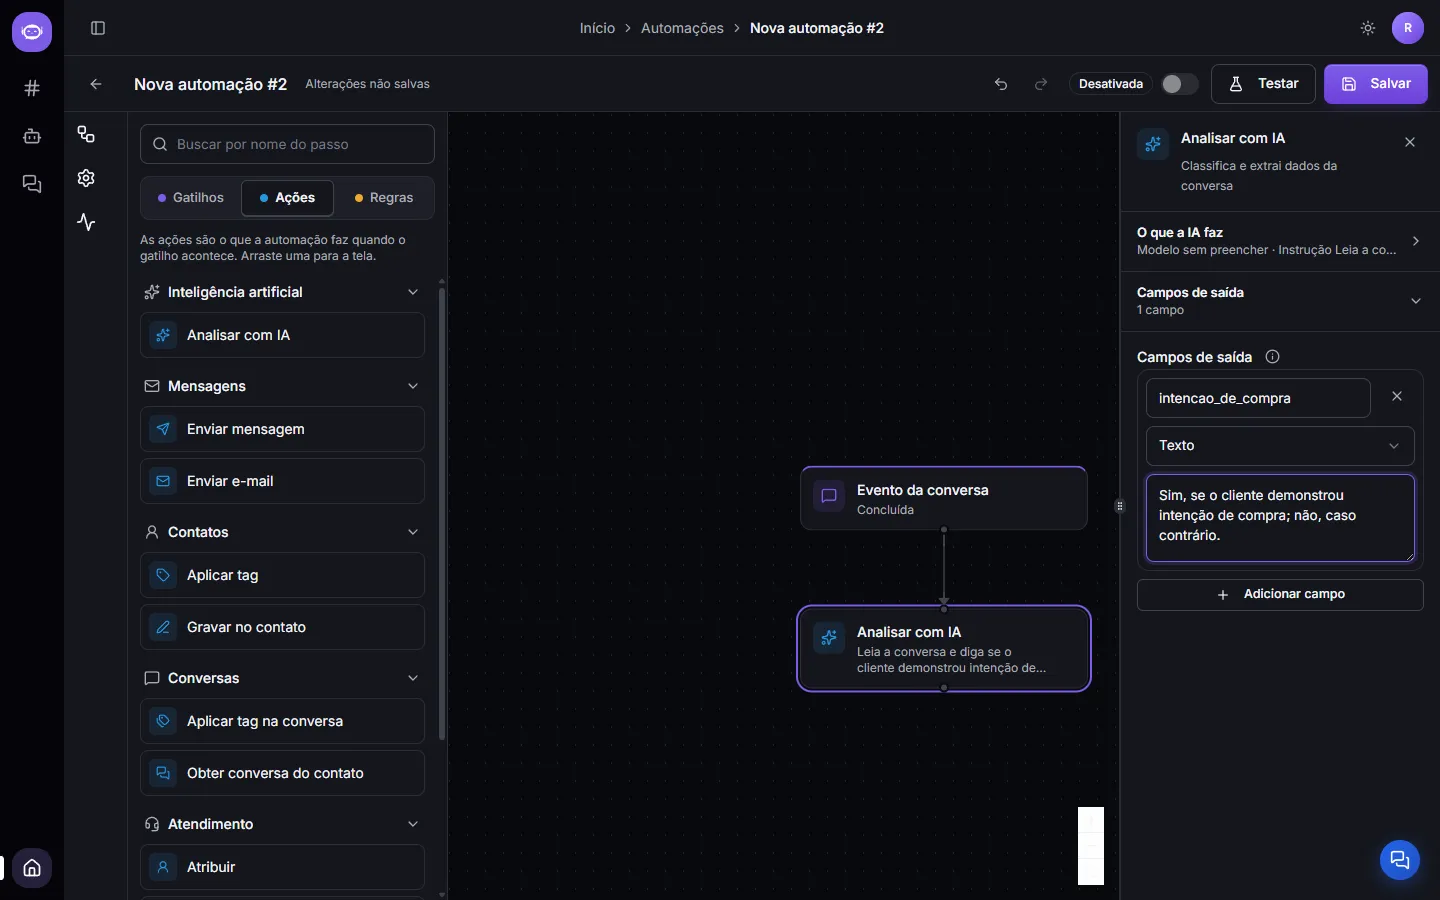Collapse the Campos de saída 1 campo section
This screenshot has width=1440, height=900.
point(1280,301)
